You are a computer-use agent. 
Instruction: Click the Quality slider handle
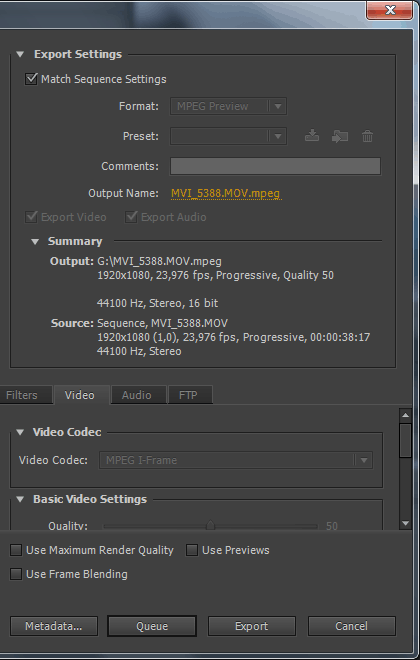[210, 525]
